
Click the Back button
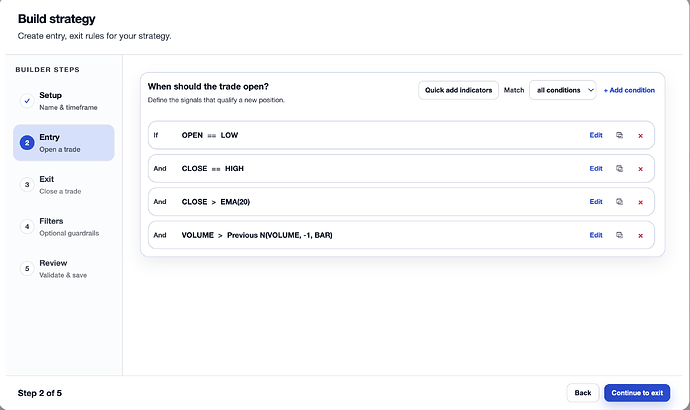(x=583, y=393)
